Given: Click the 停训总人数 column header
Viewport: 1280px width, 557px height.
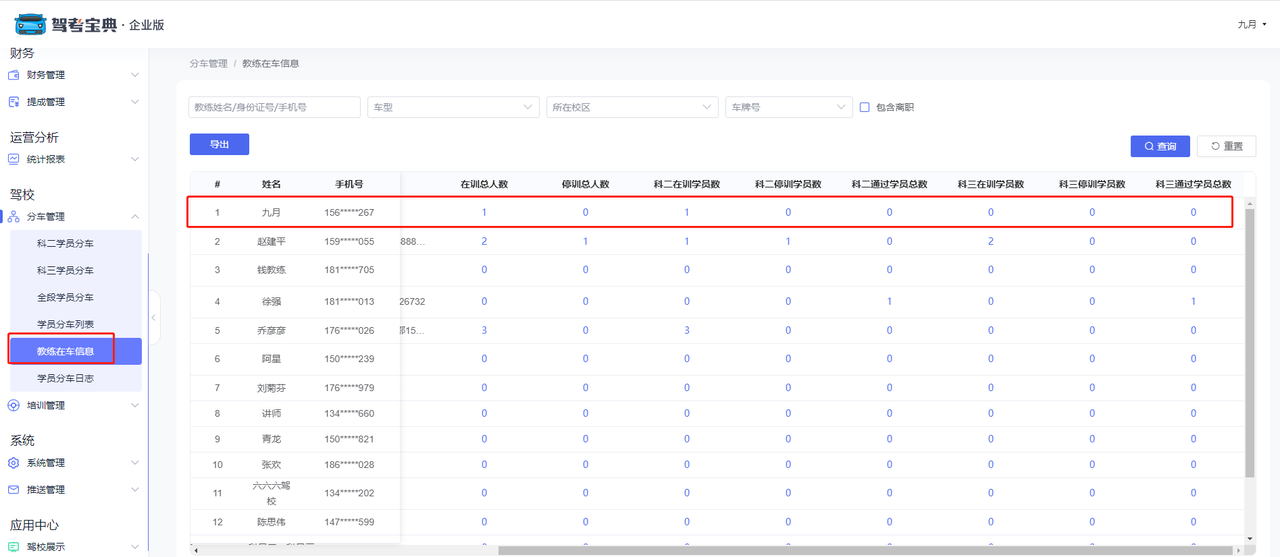Looking at the screenshot, I should 585,184.
